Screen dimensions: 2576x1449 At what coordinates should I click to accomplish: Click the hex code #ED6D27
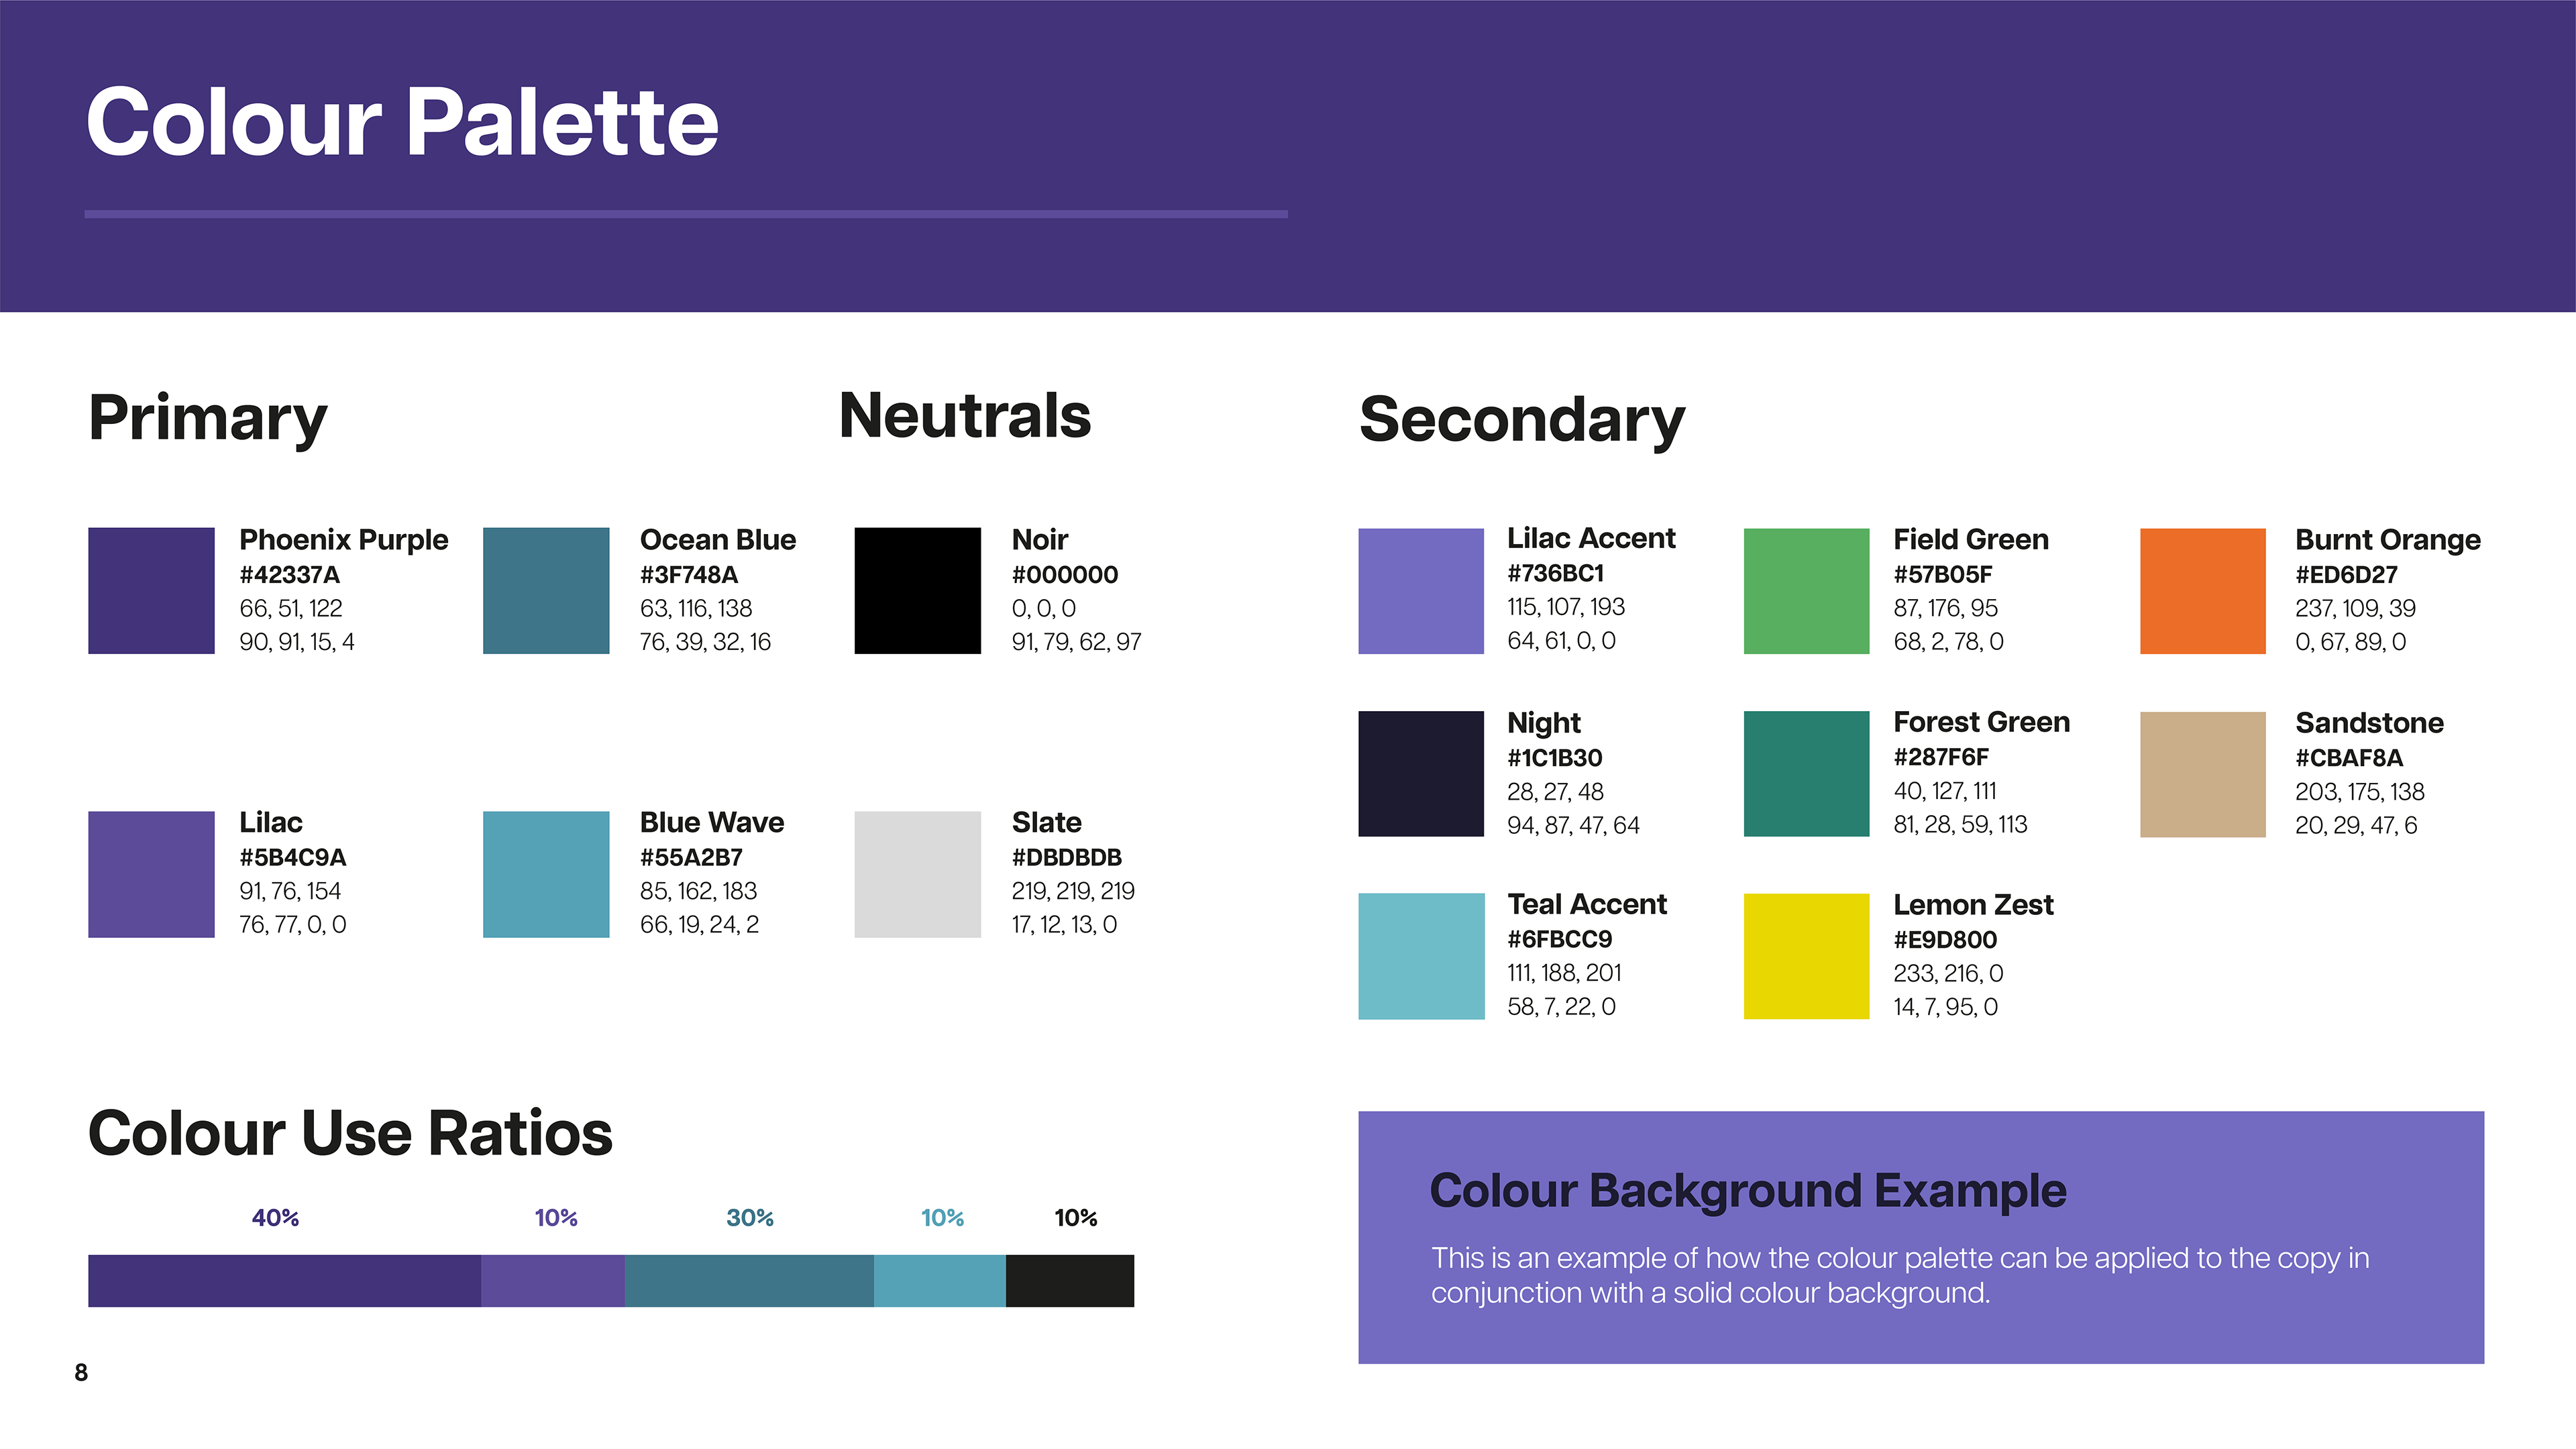2347,575
